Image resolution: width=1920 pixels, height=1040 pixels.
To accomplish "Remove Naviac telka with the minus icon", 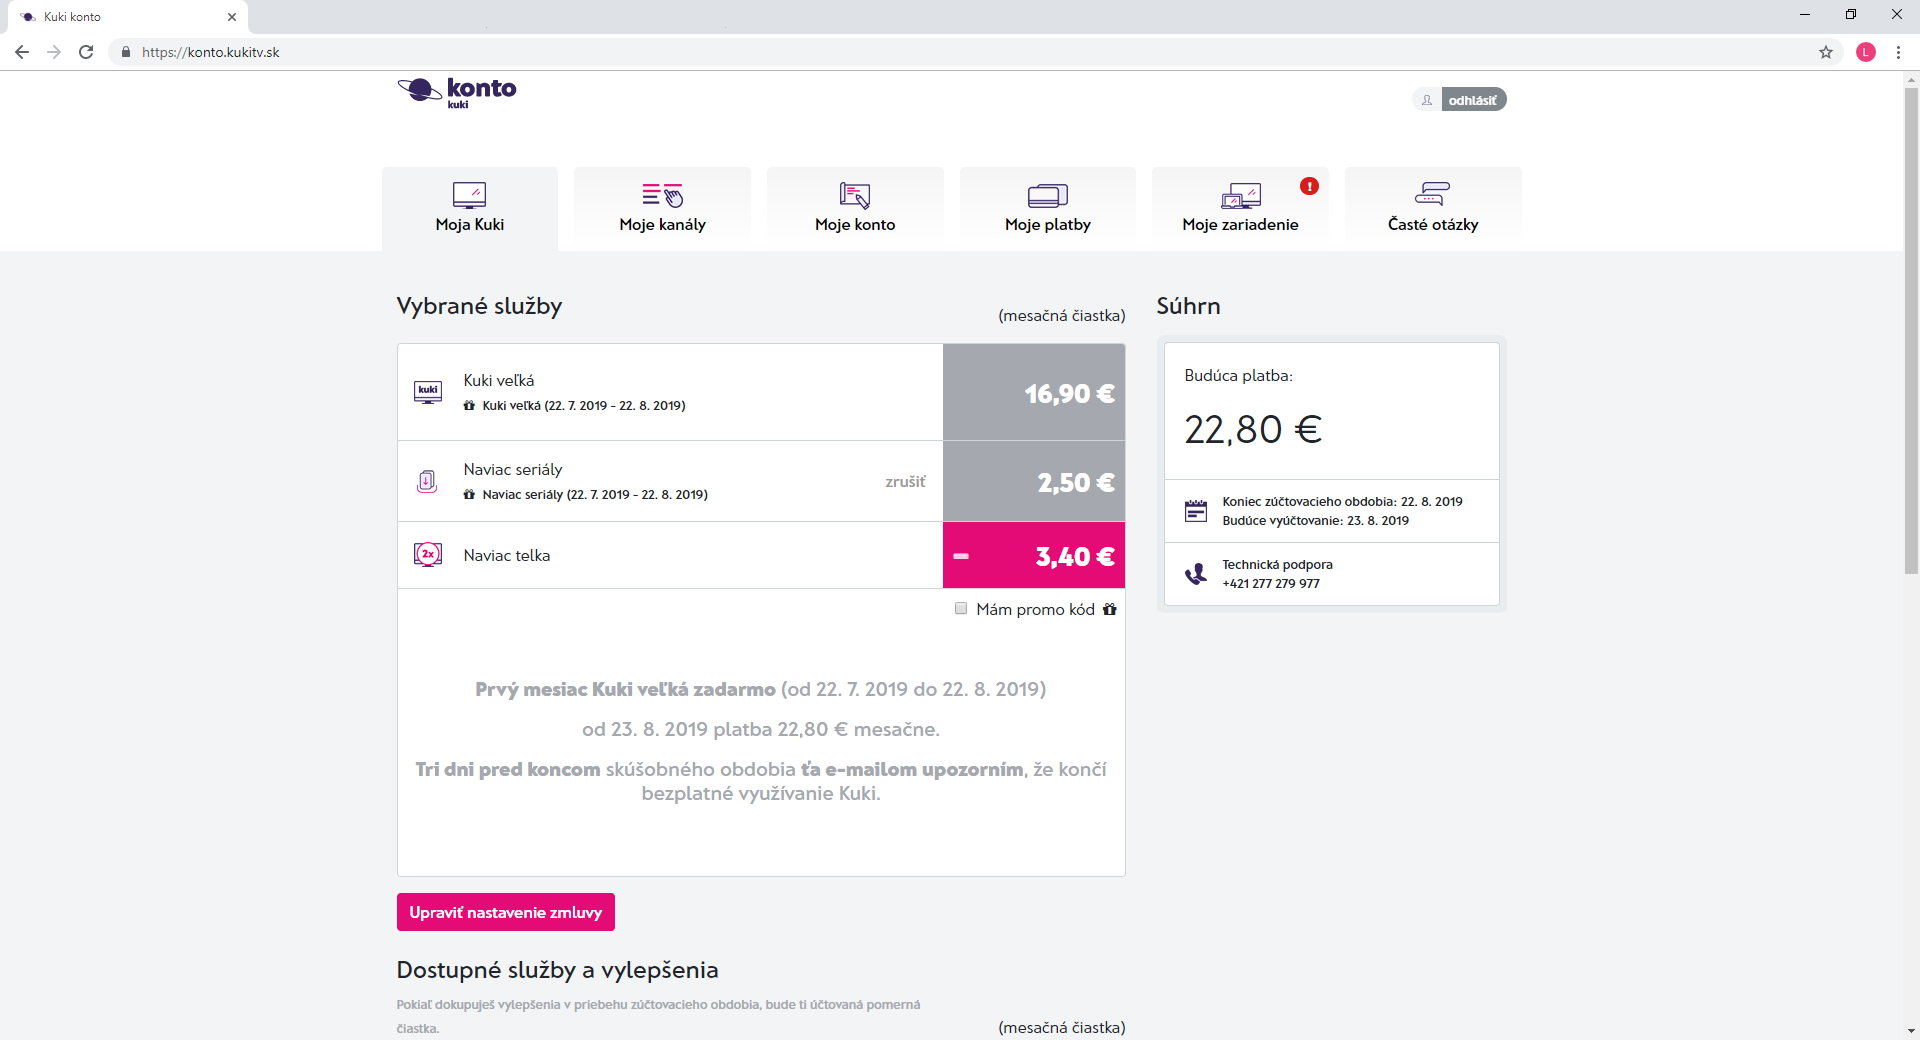I will (961, 557).
